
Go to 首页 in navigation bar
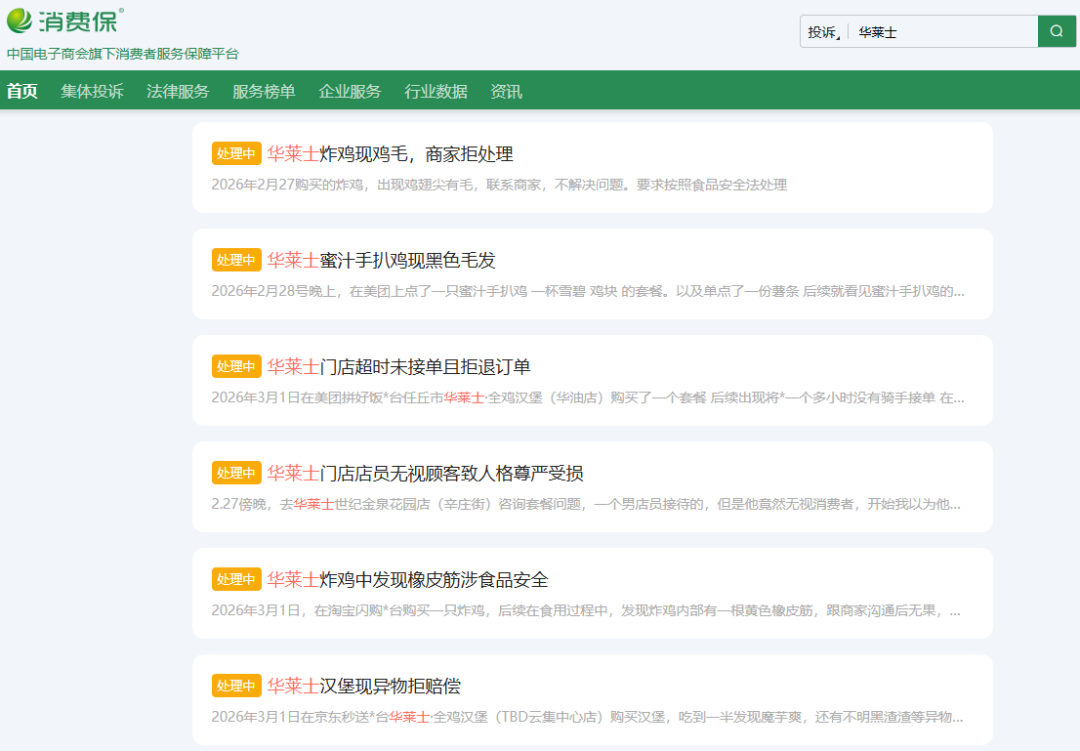pos(22,91)
